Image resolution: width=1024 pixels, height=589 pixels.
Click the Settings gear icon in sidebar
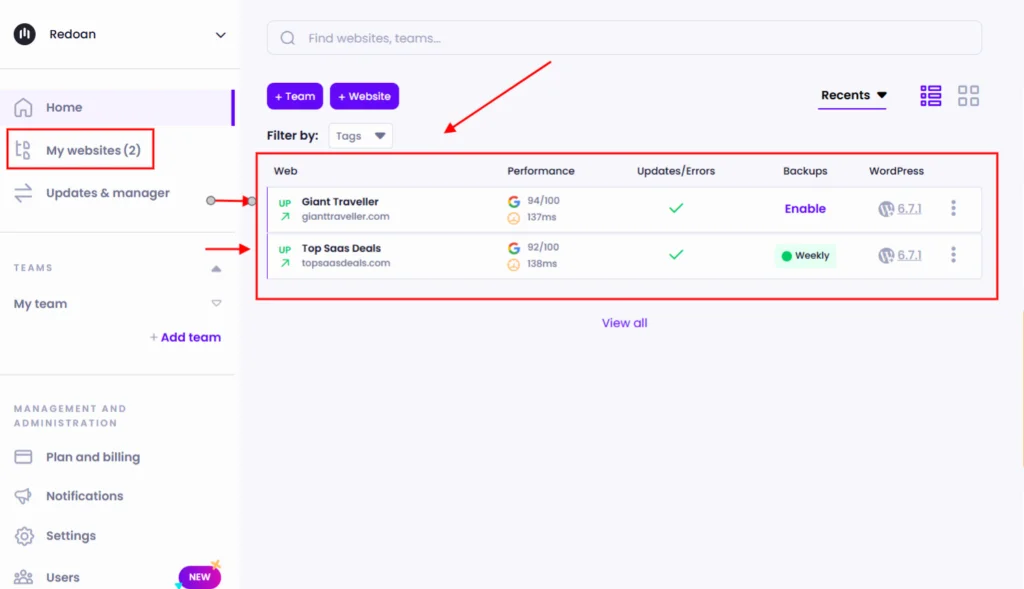coord(24,536)
